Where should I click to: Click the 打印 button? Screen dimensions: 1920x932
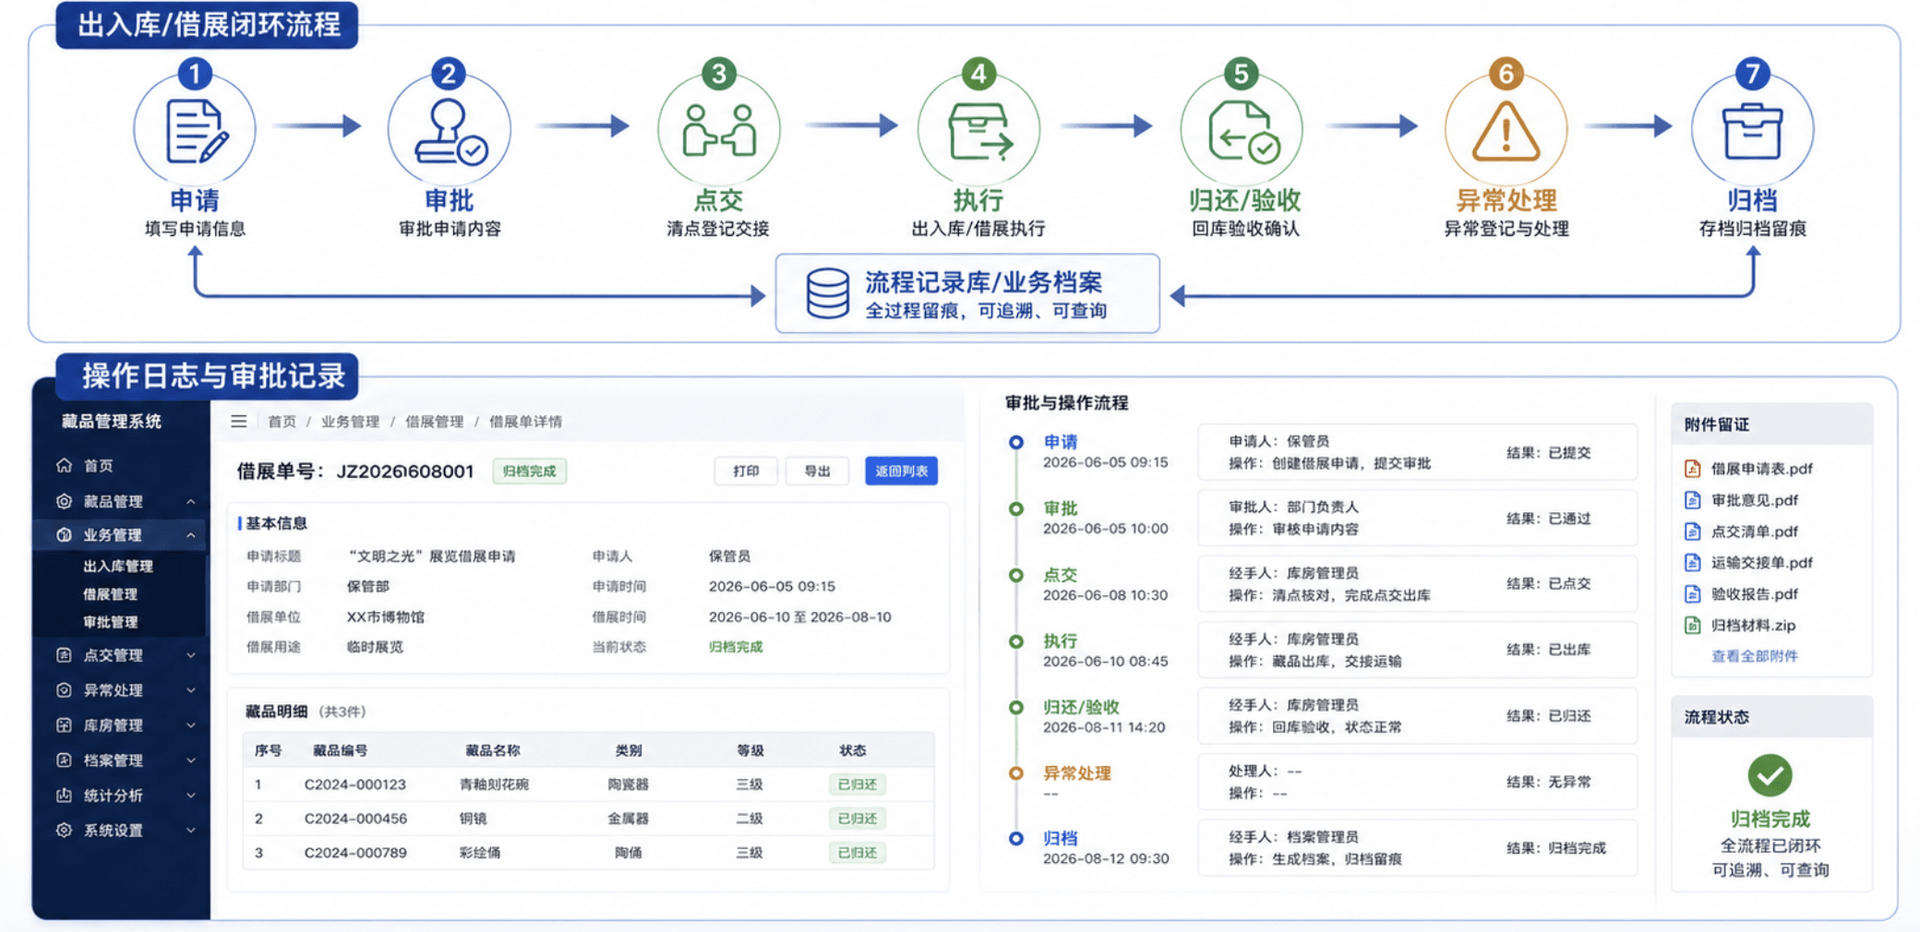click(x=746, y=471)
